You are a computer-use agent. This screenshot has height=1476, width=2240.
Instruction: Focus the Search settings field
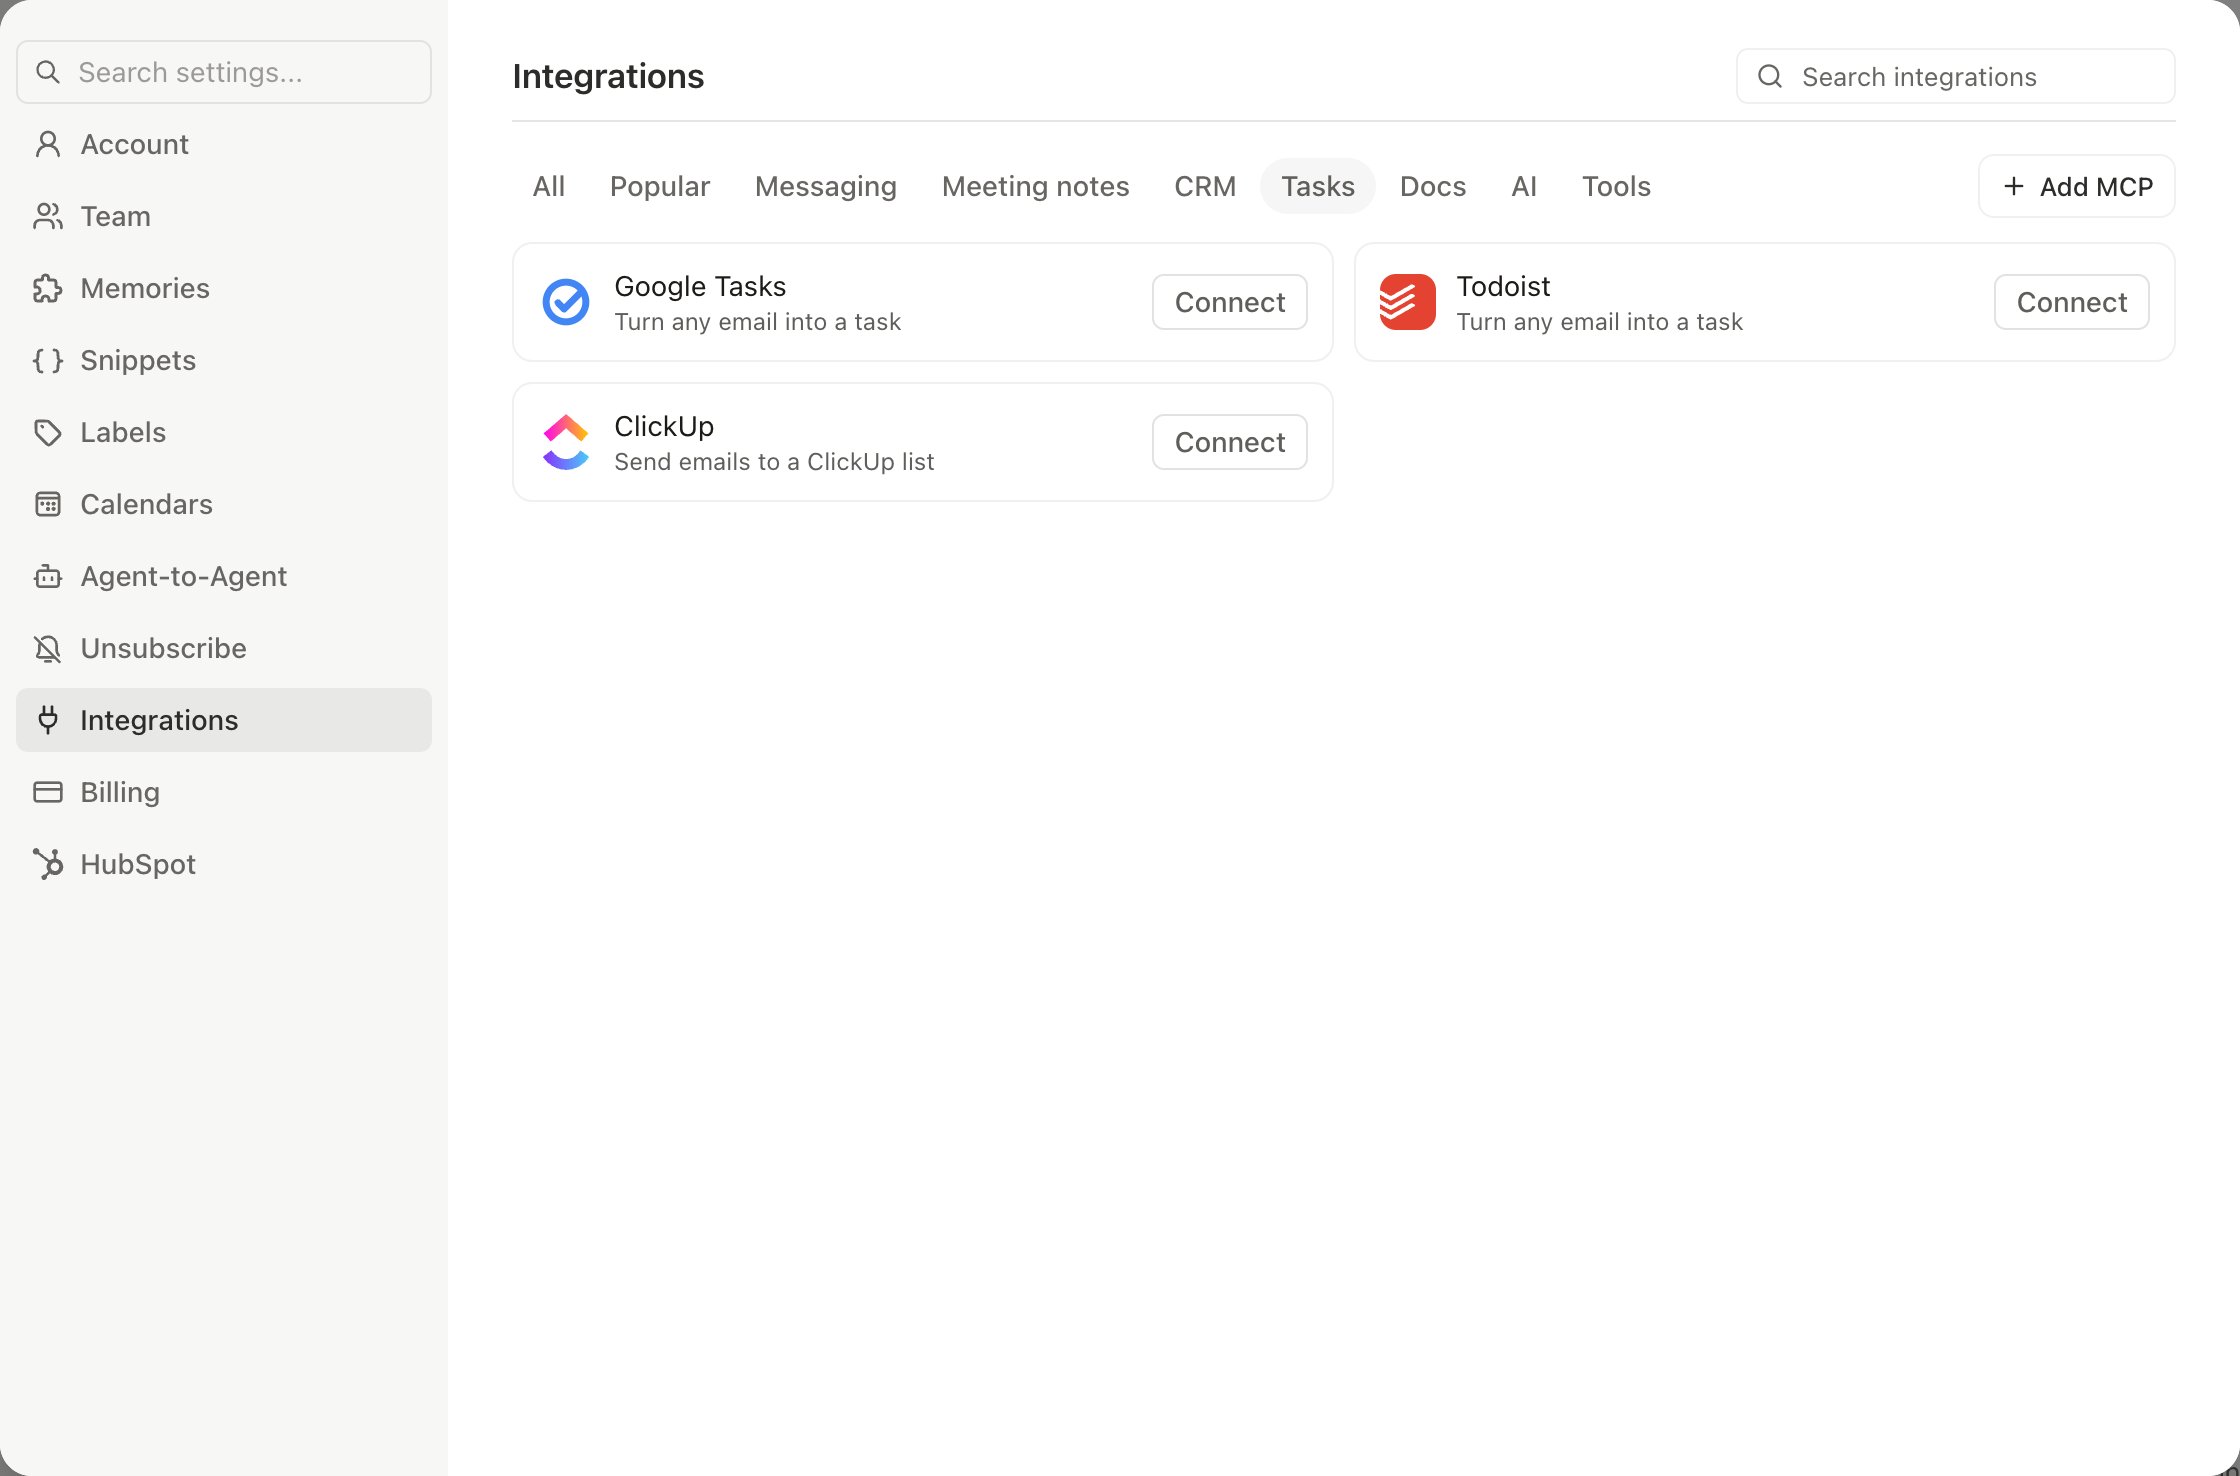(224, 72)
